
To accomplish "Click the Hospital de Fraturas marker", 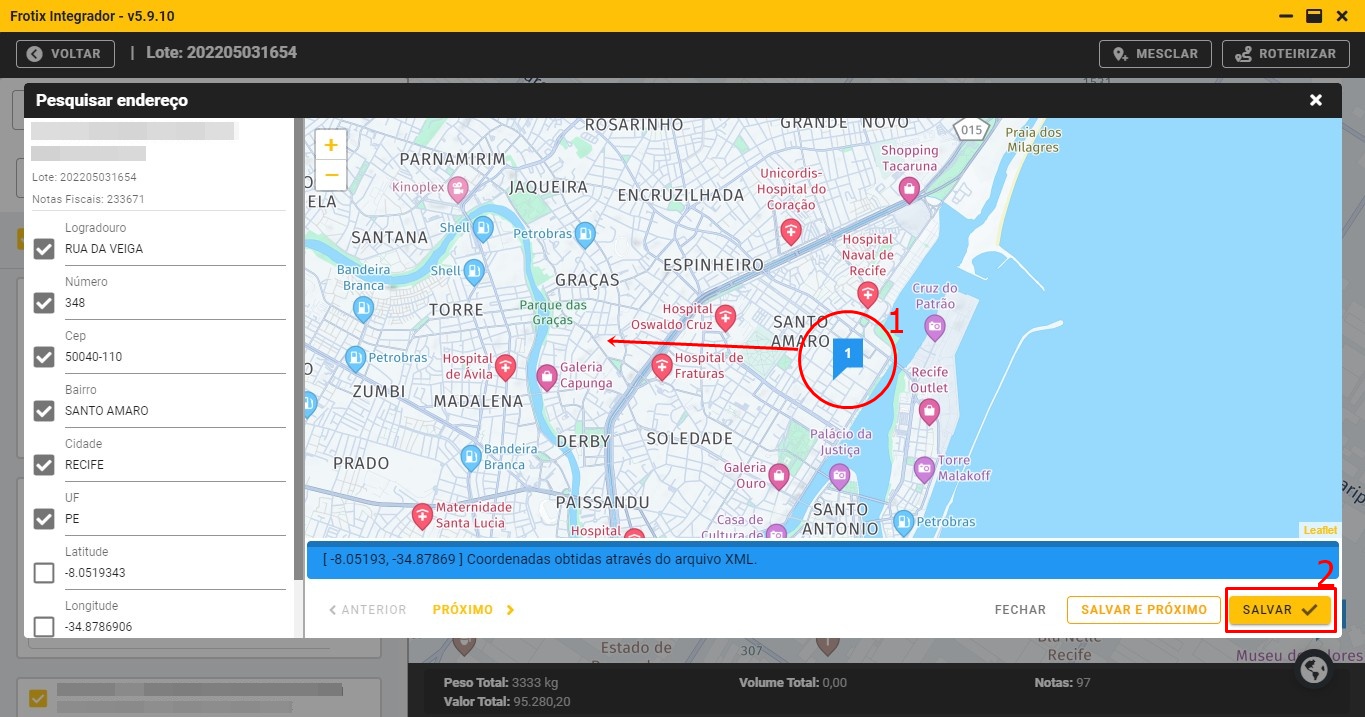I will point(662,367).
